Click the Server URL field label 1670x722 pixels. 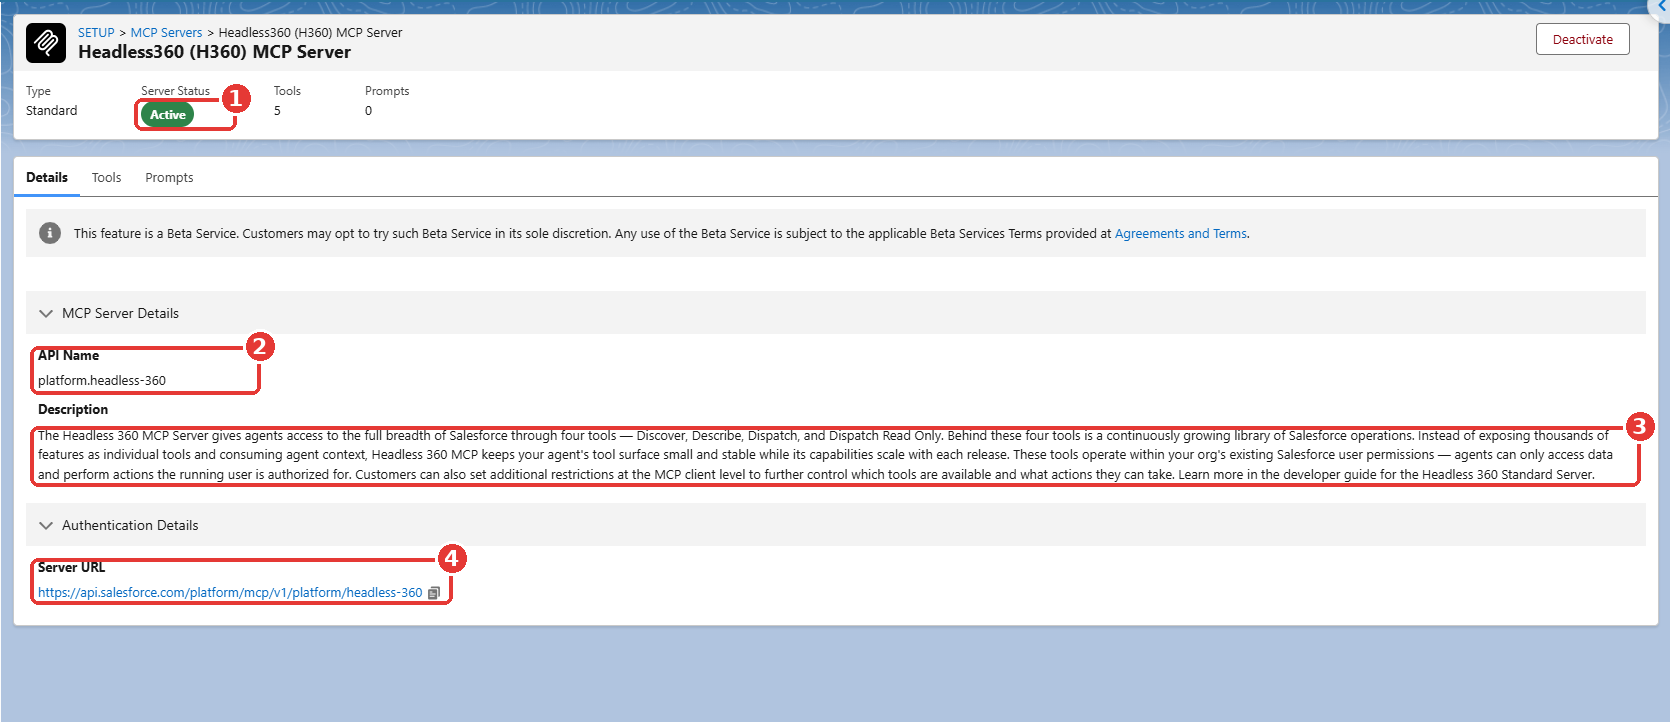point(71,567)
